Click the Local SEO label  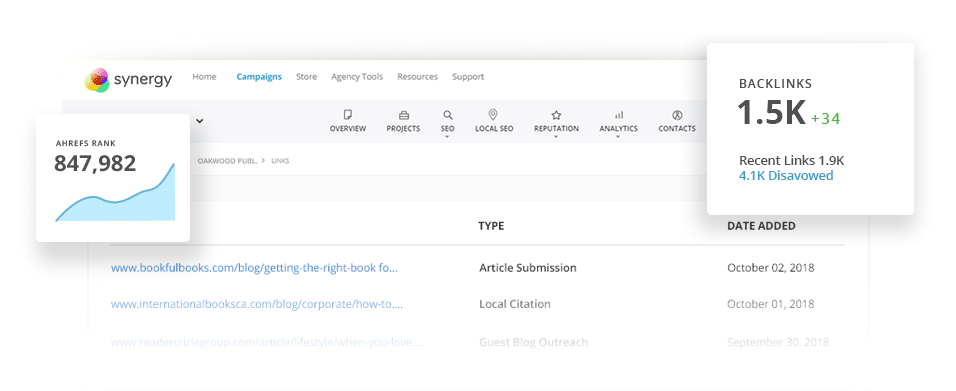(494, 129)
